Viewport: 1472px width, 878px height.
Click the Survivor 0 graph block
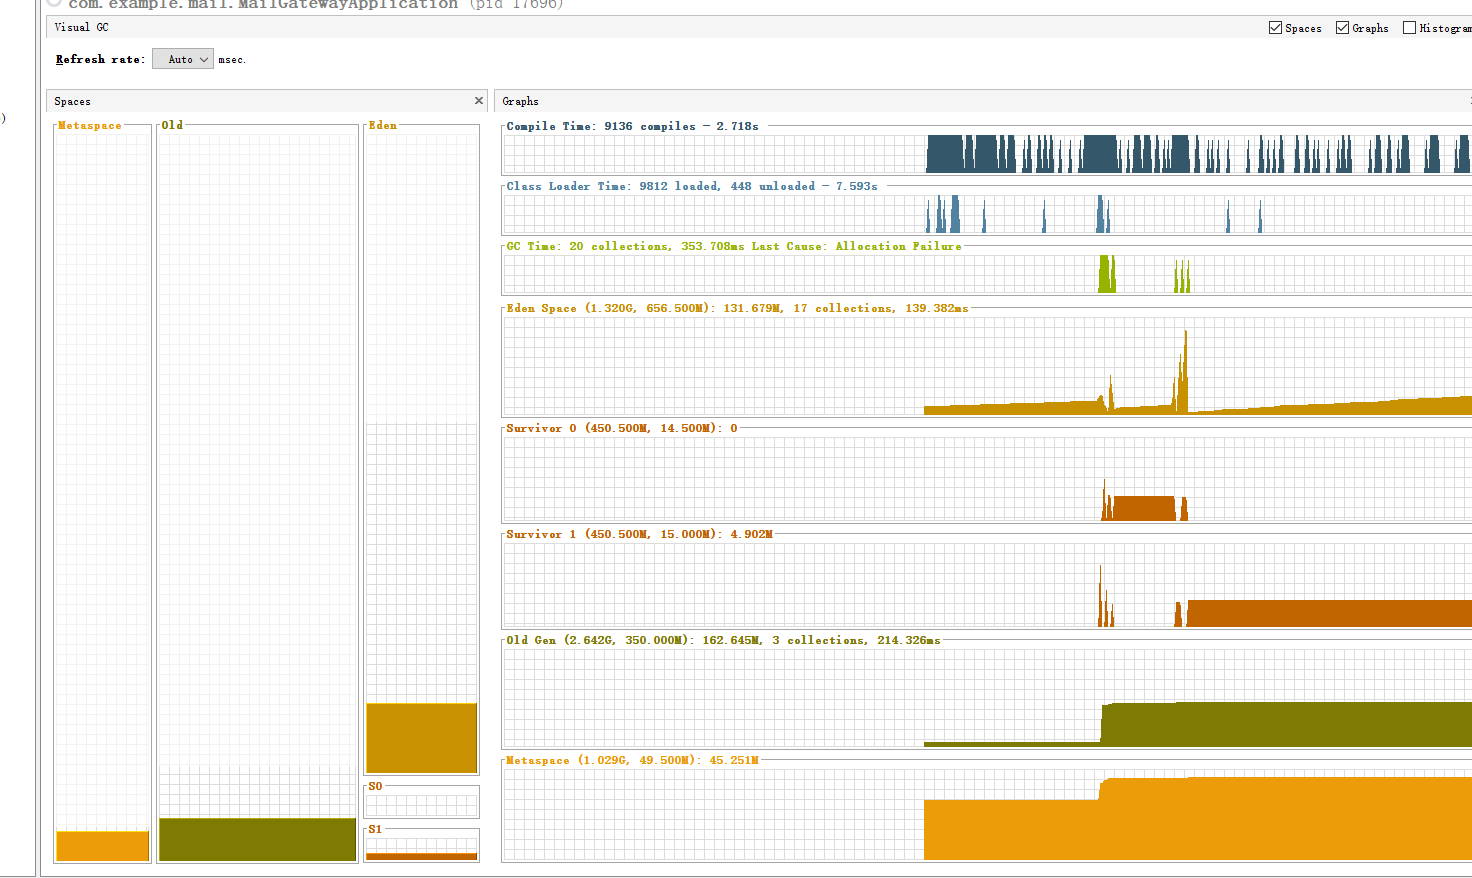click(x=1144, y=508)
